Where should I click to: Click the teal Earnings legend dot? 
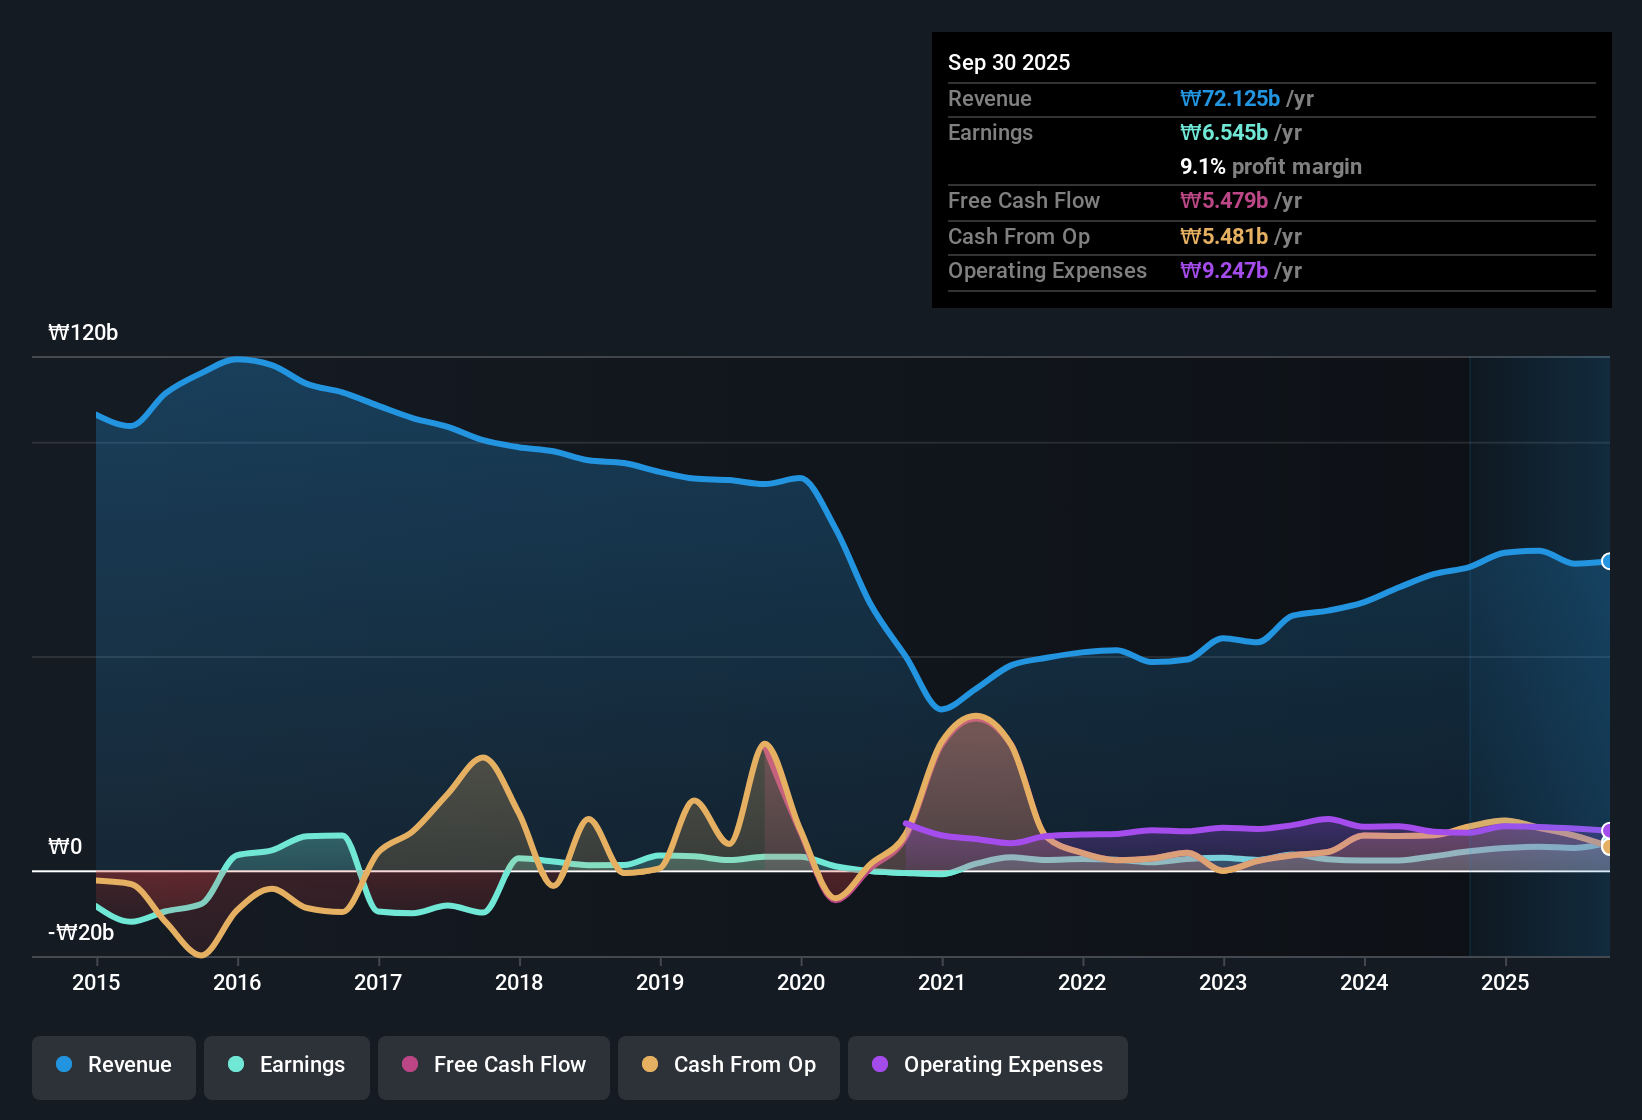236,1065
